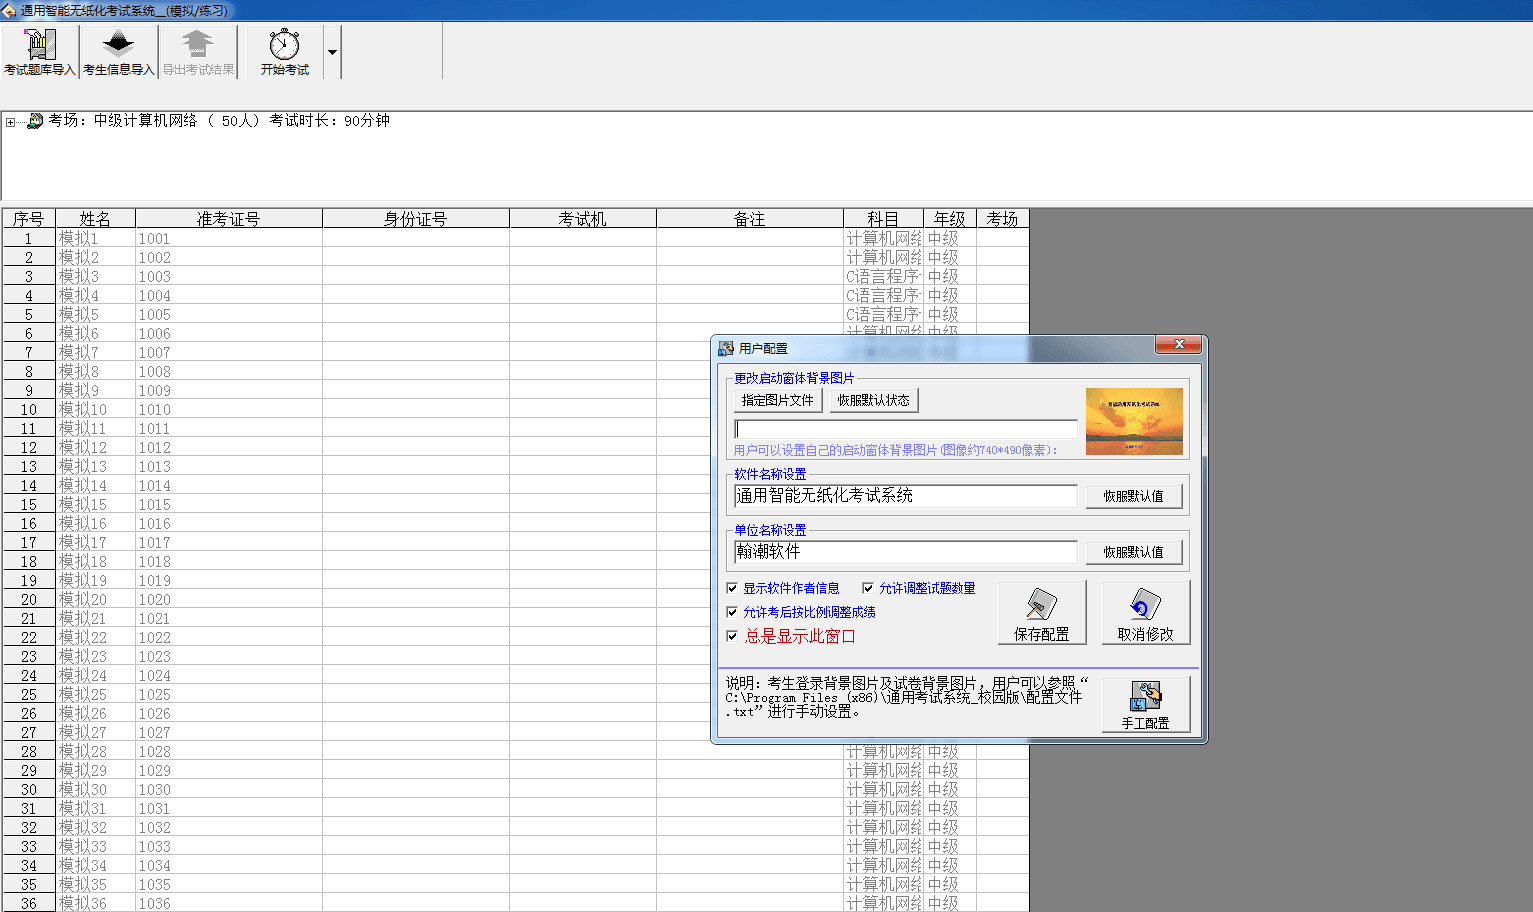Screen dimensions: 1533x912
Task: Click the 恢服默认状态 button
Action: [873, 400]
